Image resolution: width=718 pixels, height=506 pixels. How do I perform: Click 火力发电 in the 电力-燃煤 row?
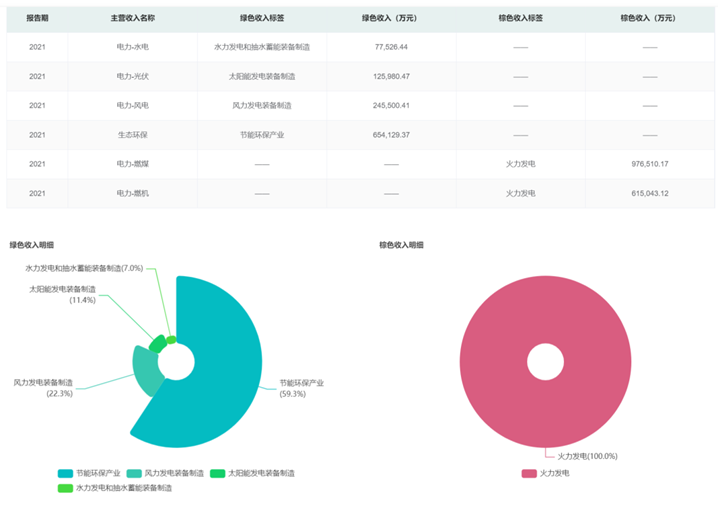521,164
